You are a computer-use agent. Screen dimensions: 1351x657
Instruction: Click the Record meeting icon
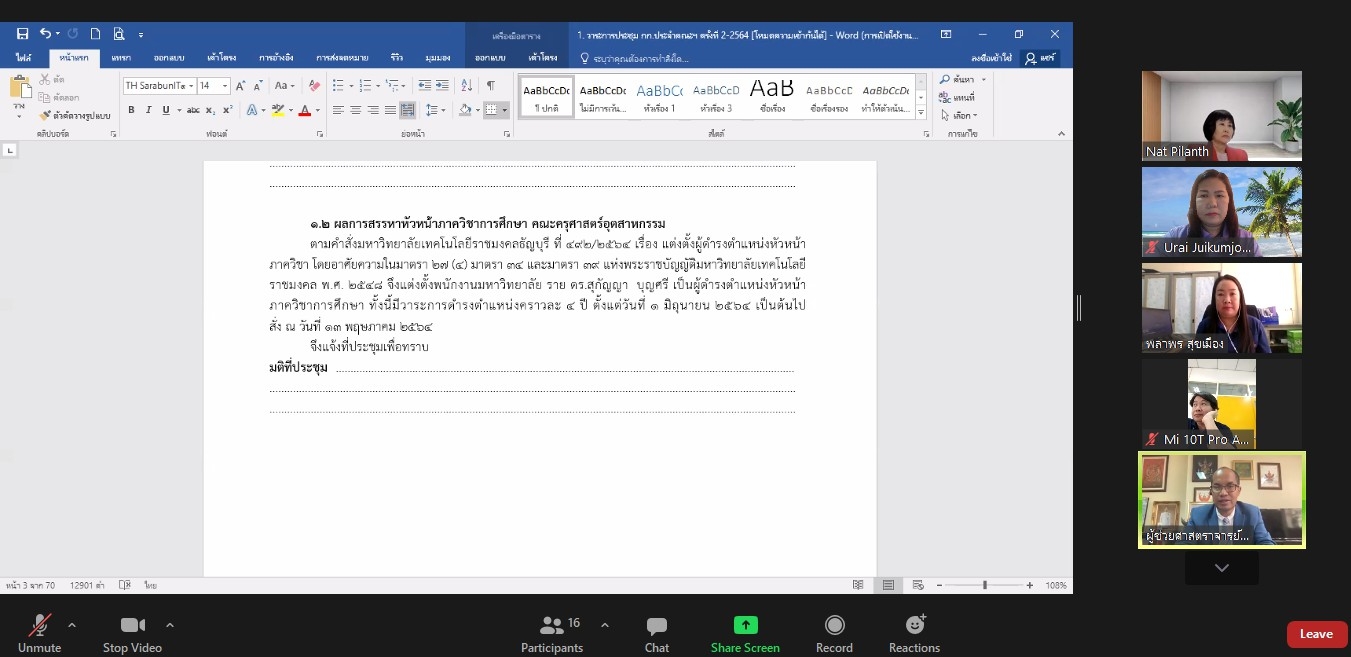coord(834,634)
